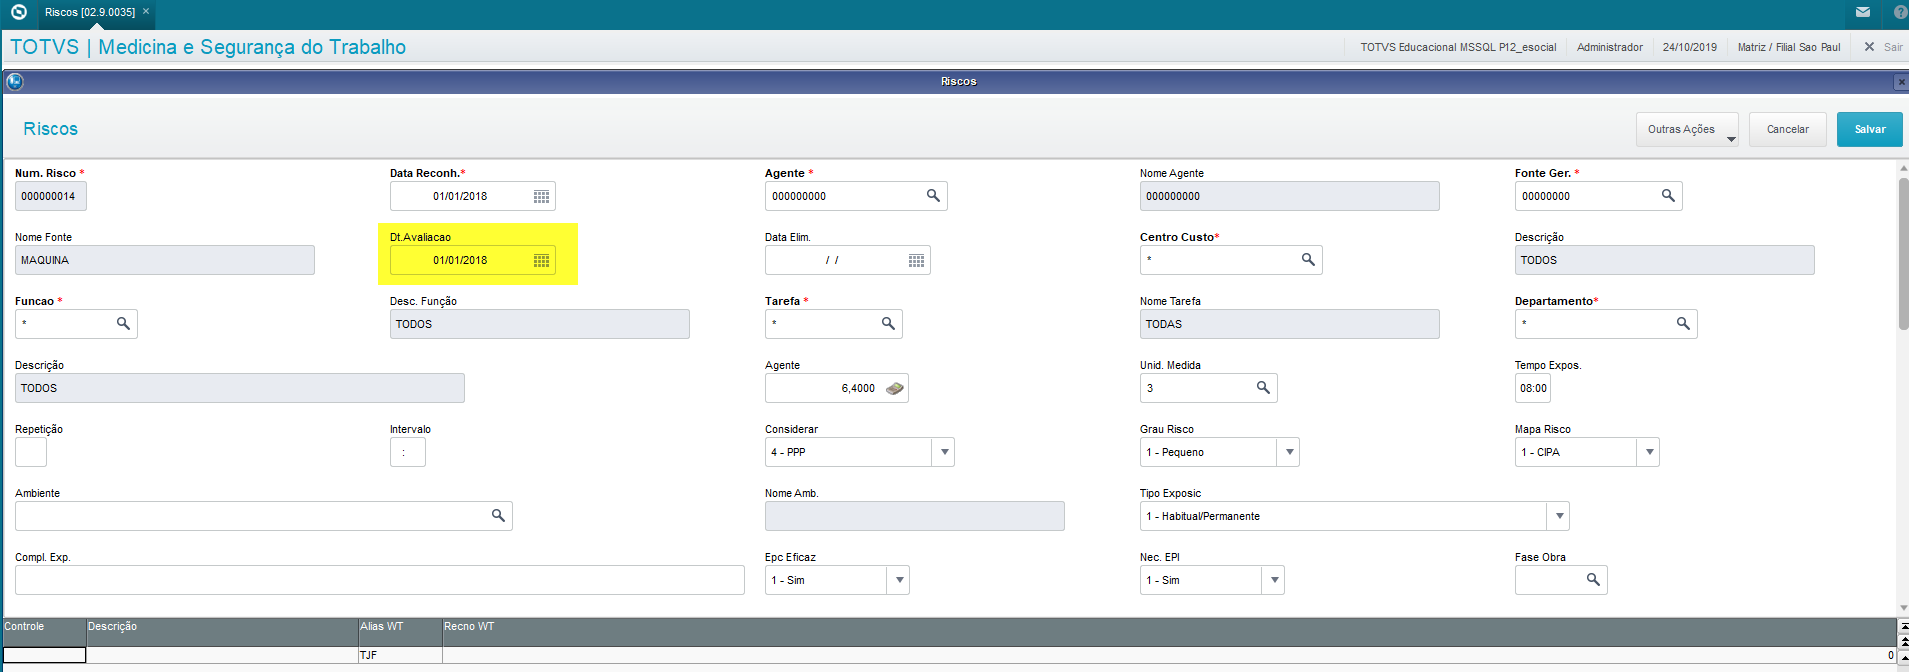Expand the Mapa Risco dropdown
1909x672 pixels.
1649,452
